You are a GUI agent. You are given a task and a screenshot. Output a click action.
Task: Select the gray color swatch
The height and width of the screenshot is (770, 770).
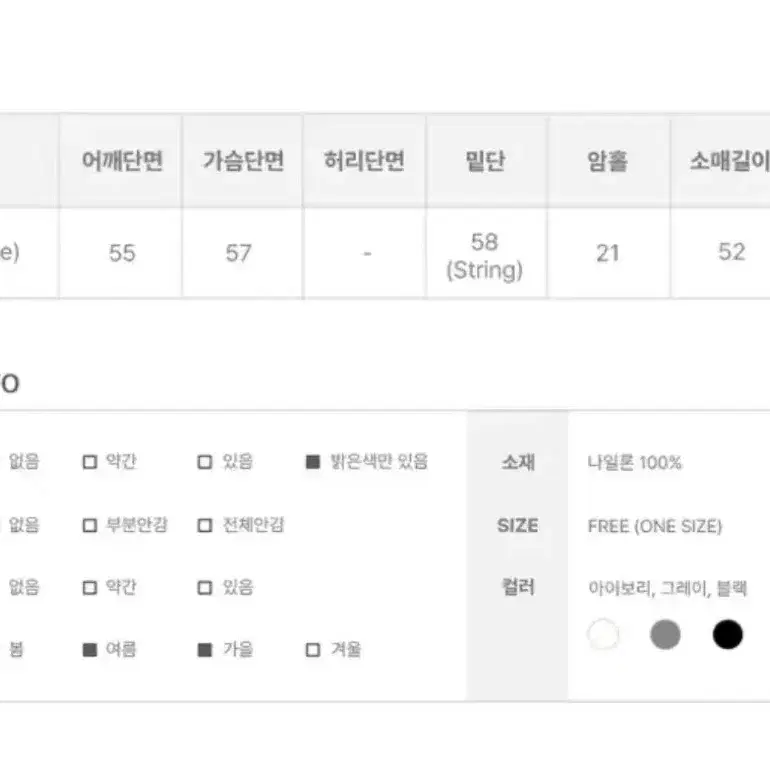[x=665, y=634]
